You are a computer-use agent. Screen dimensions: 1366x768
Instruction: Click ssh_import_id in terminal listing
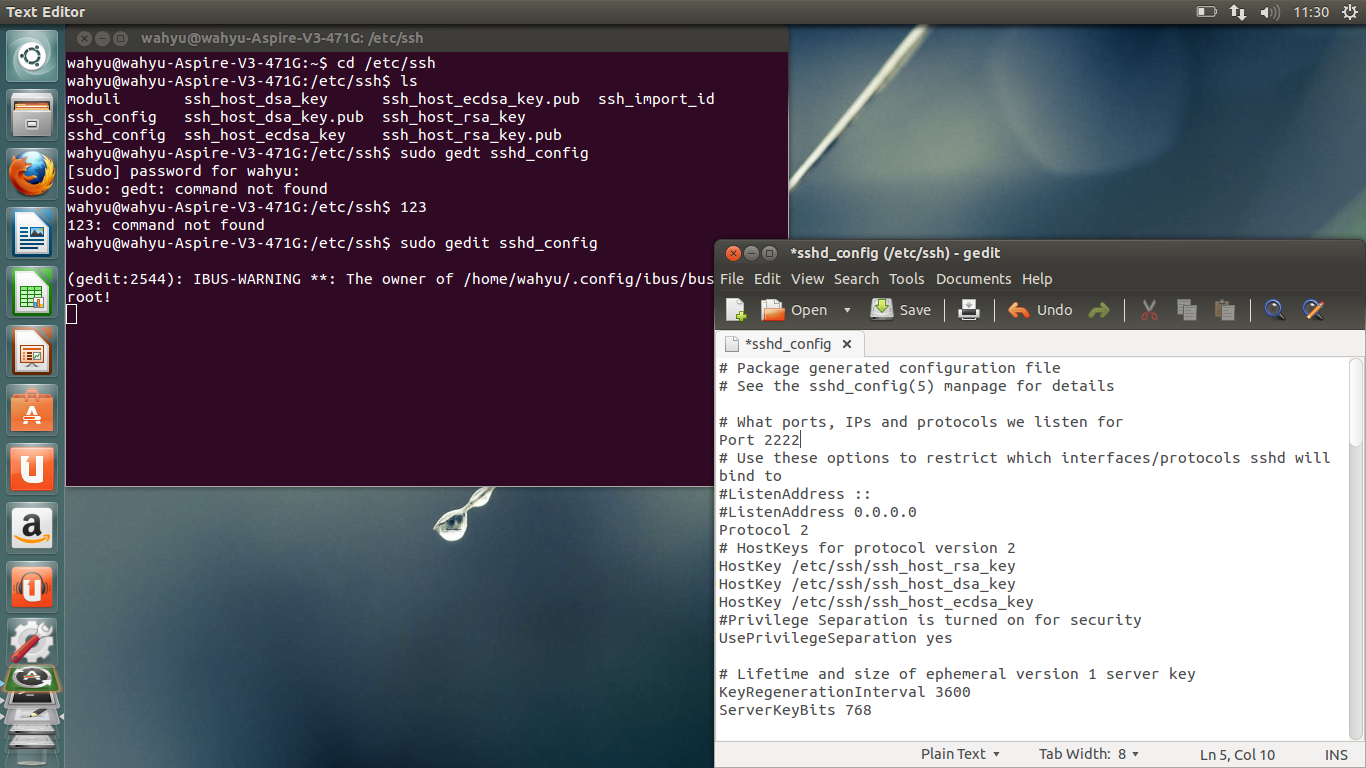pos(656,99)
